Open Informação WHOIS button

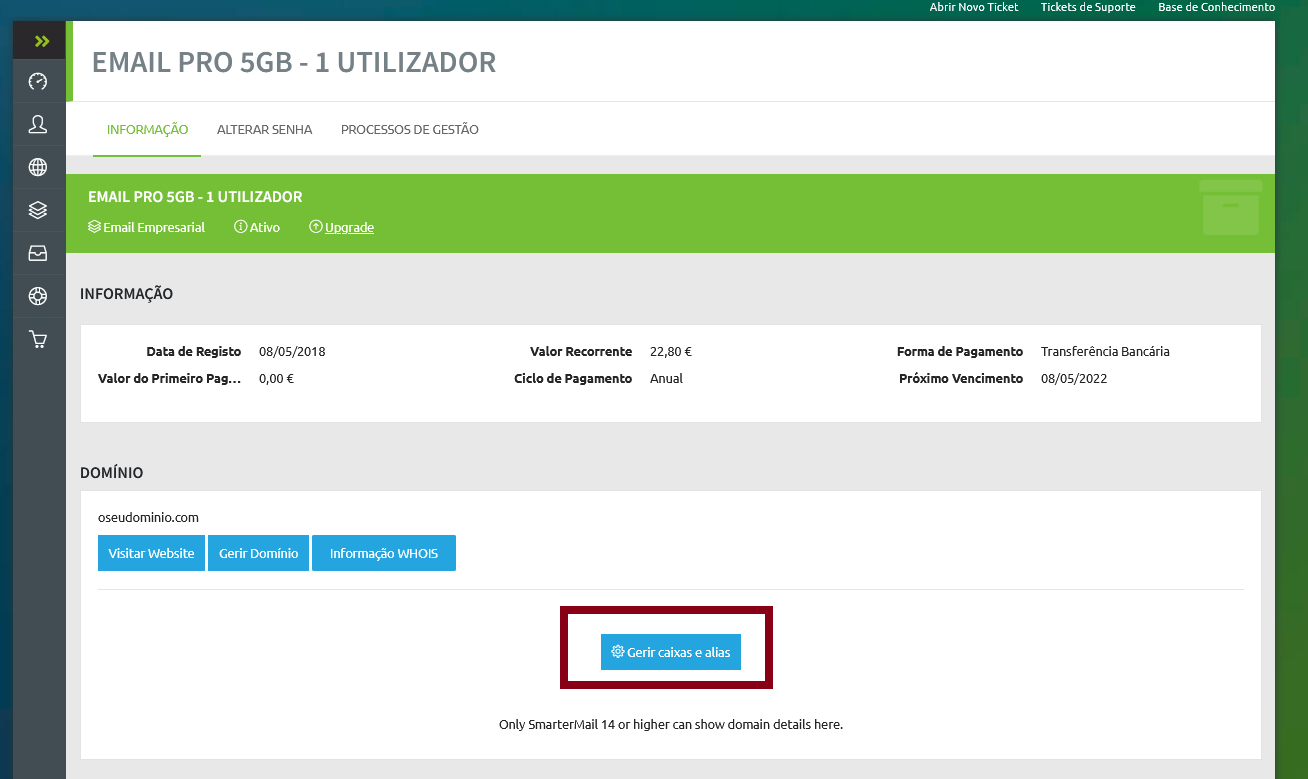point(383,553)
